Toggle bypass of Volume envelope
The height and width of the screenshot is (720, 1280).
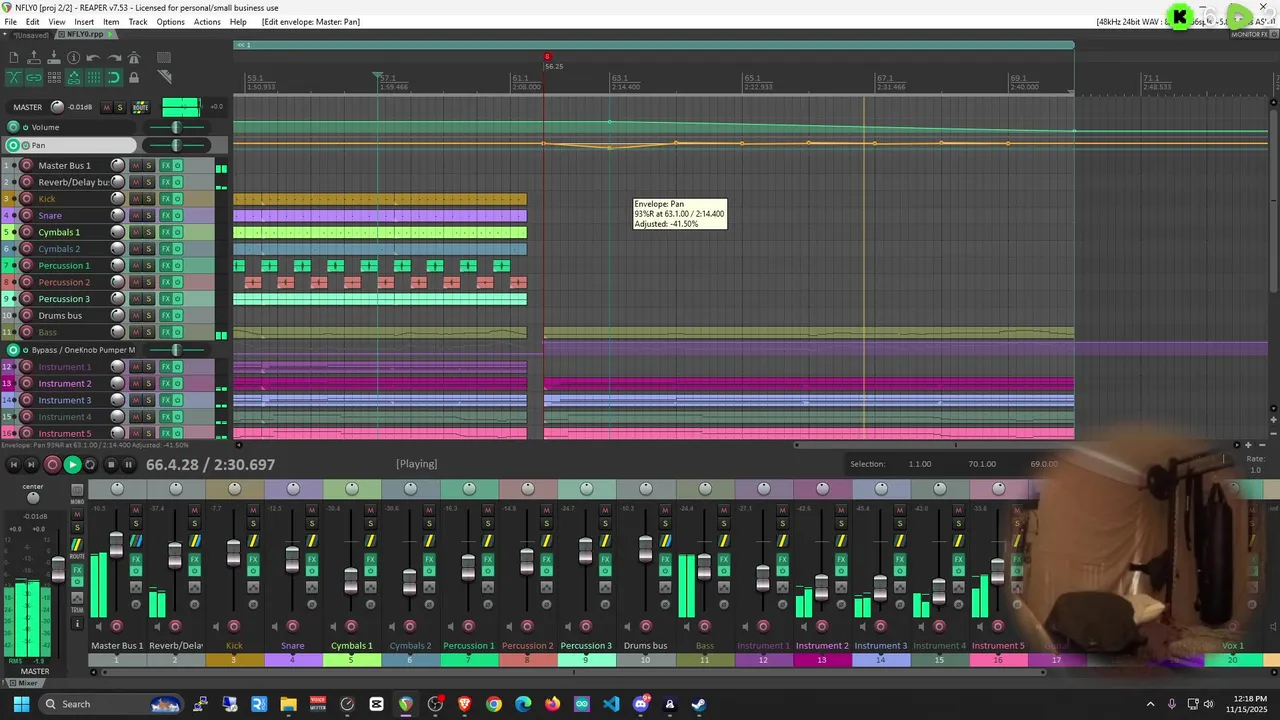point(25,127)
